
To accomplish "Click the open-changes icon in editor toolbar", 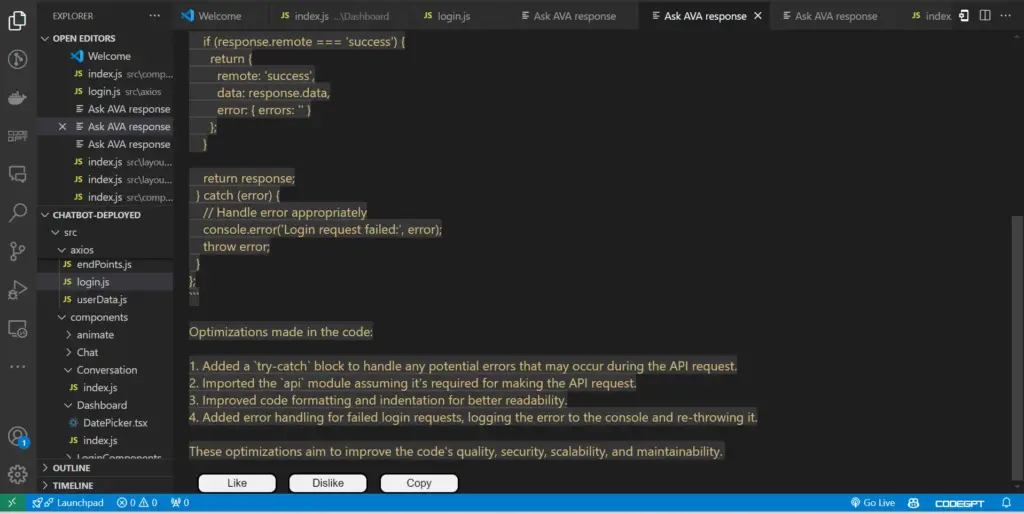I will pyautogui.click(x=964, y=16).
